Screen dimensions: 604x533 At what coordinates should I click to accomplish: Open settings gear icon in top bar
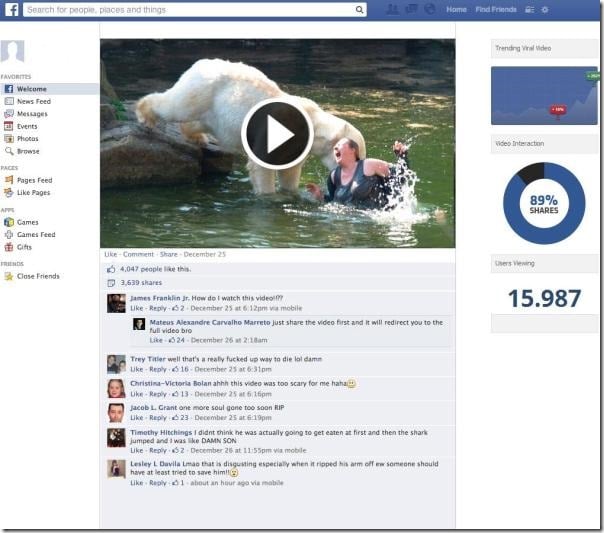tap(545, 10)
